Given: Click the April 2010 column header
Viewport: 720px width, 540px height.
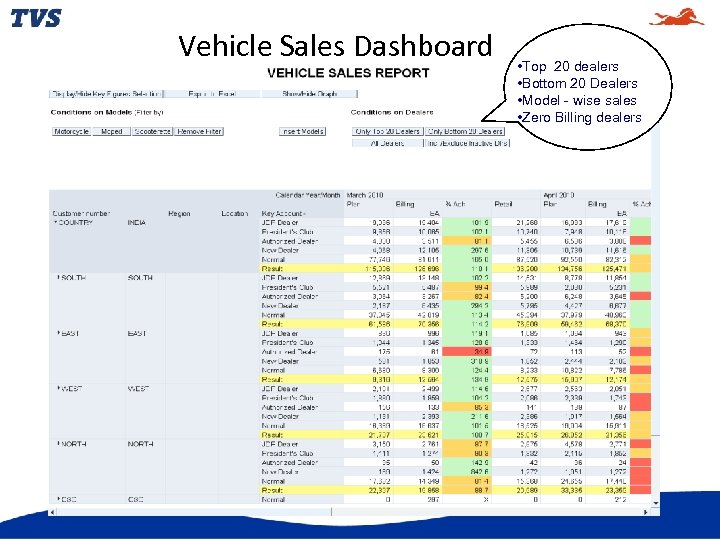Looking at the screenshot, I should (x=559, y=195).
